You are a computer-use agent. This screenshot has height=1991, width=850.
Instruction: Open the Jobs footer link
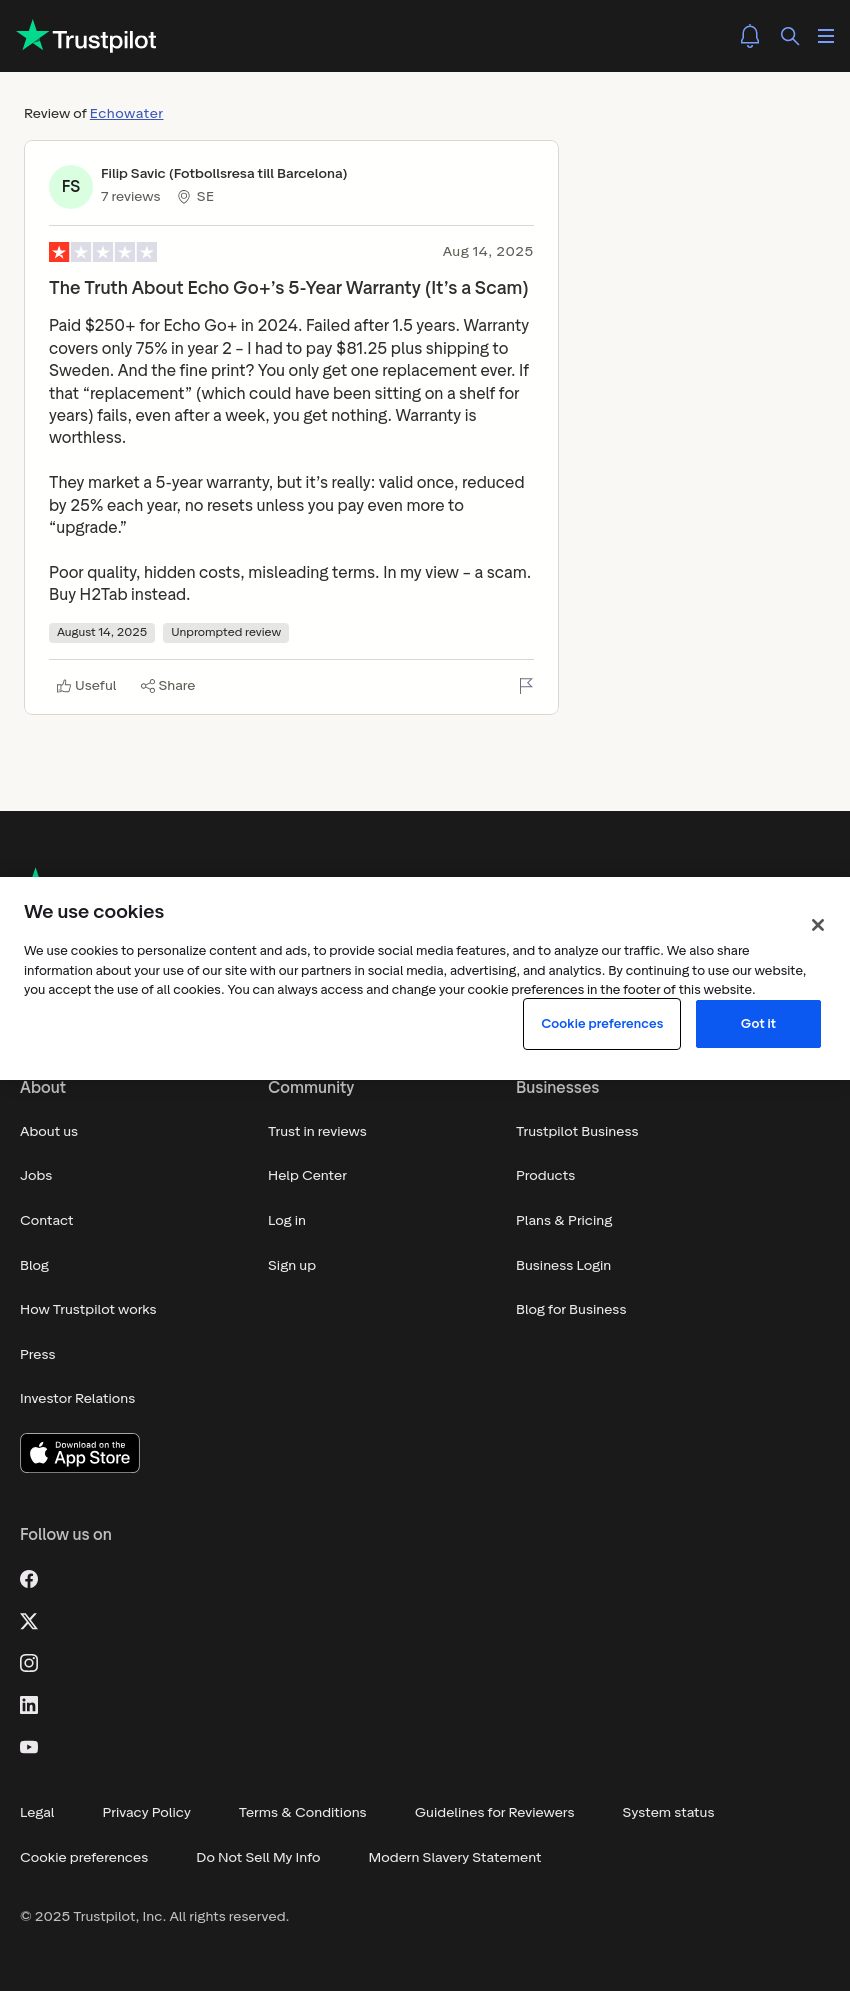pyautogui.click(x=36, y=1176)
